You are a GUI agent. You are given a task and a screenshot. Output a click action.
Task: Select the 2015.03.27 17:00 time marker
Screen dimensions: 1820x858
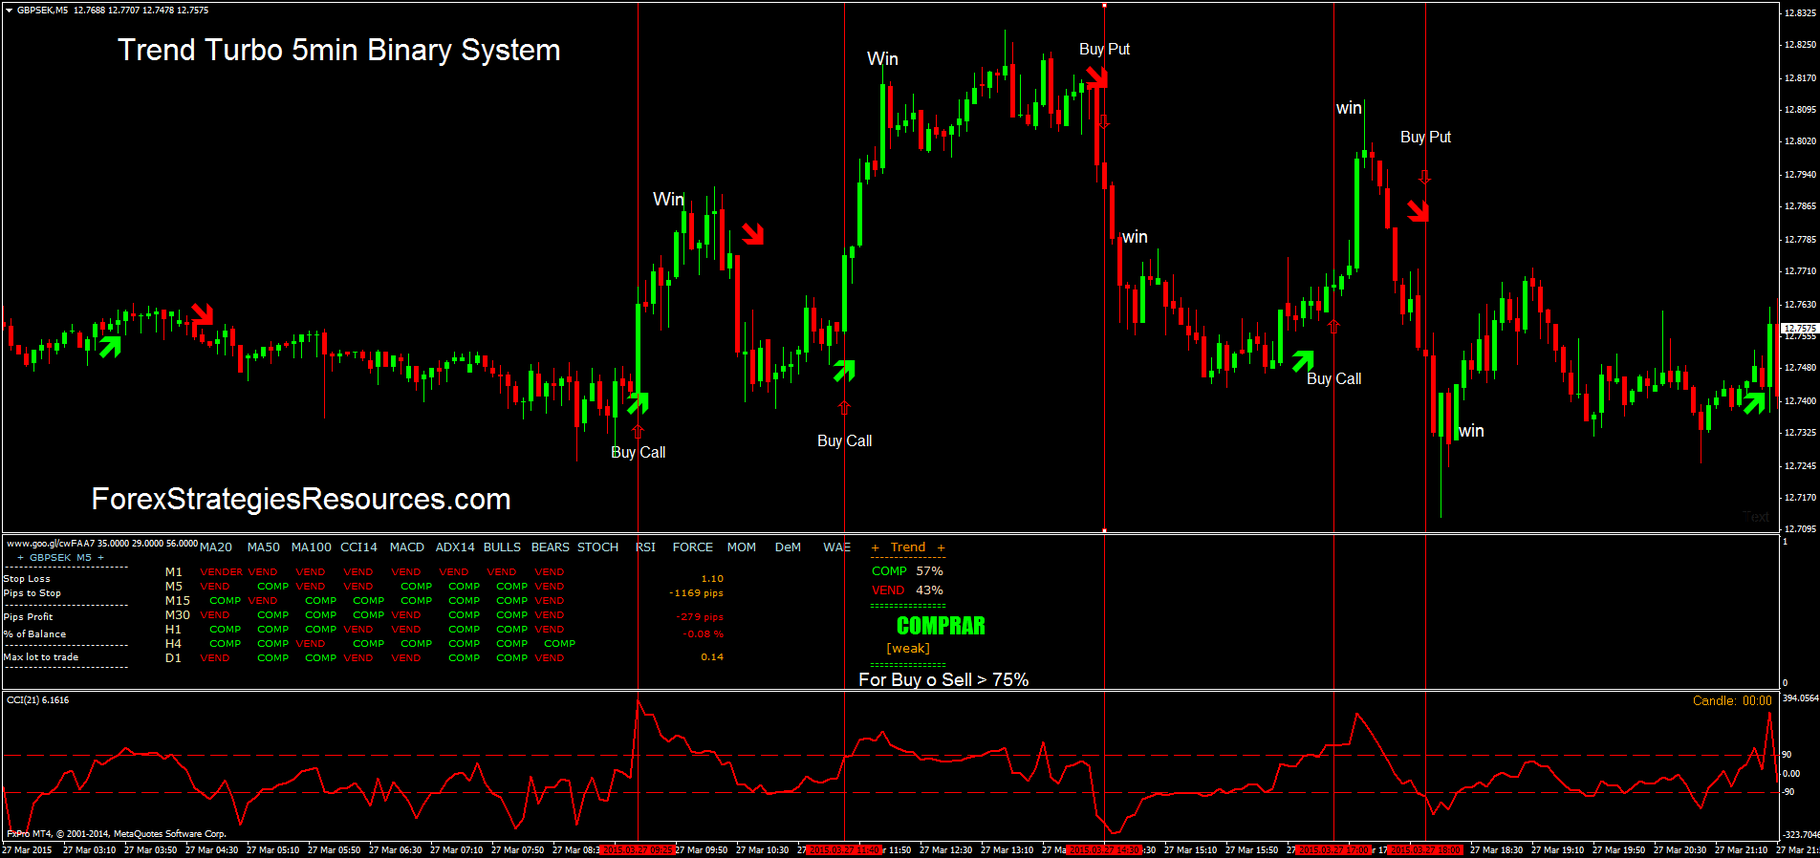[1333, 850]
